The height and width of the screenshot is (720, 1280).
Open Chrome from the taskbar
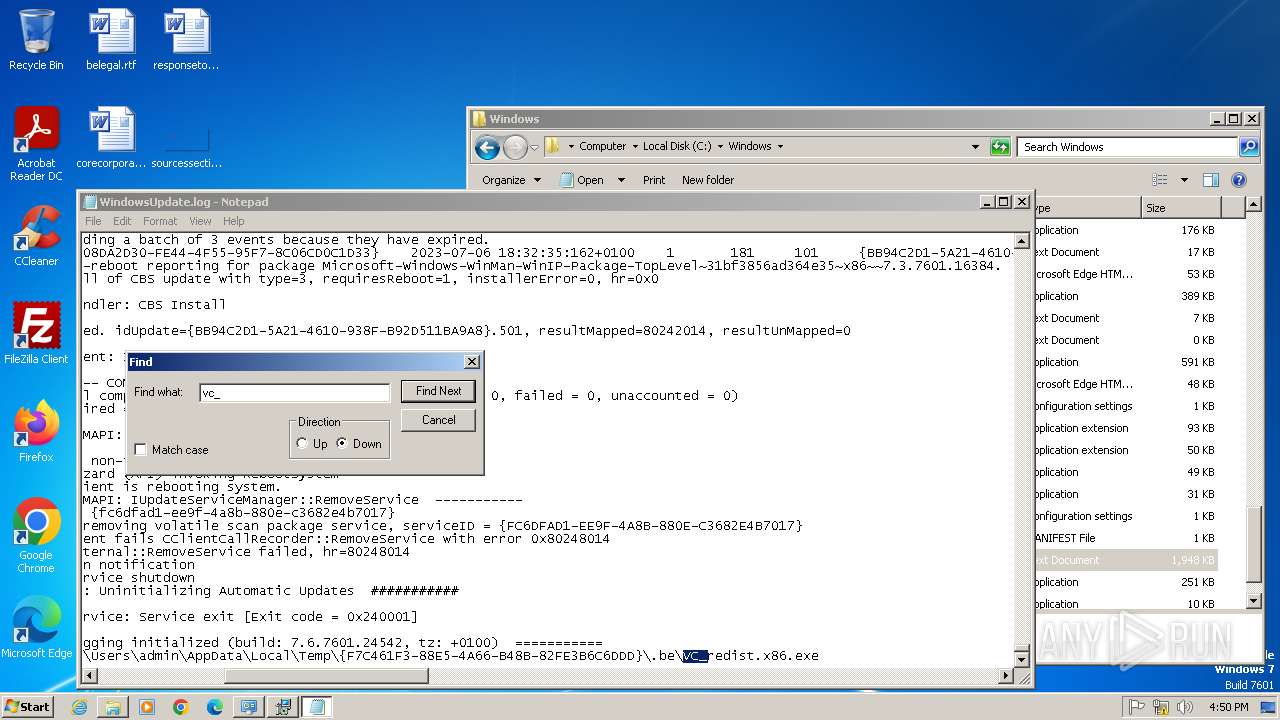tap(181, 707)
